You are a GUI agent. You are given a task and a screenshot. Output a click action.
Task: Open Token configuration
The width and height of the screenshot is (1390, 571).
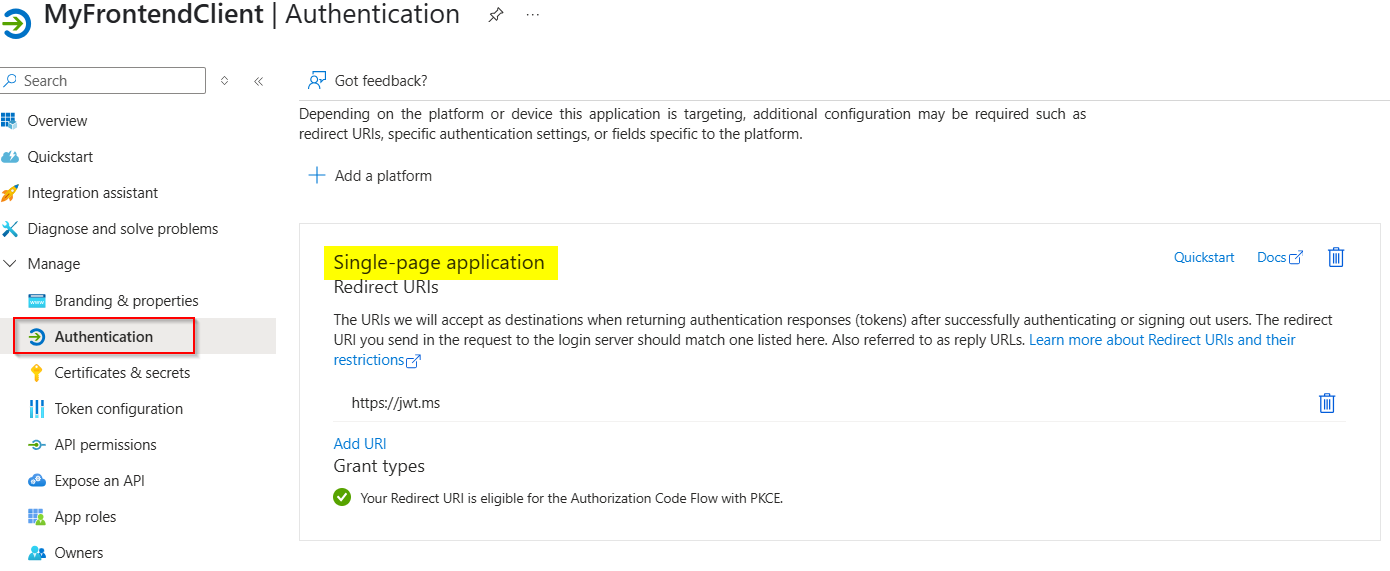(119, 409)
